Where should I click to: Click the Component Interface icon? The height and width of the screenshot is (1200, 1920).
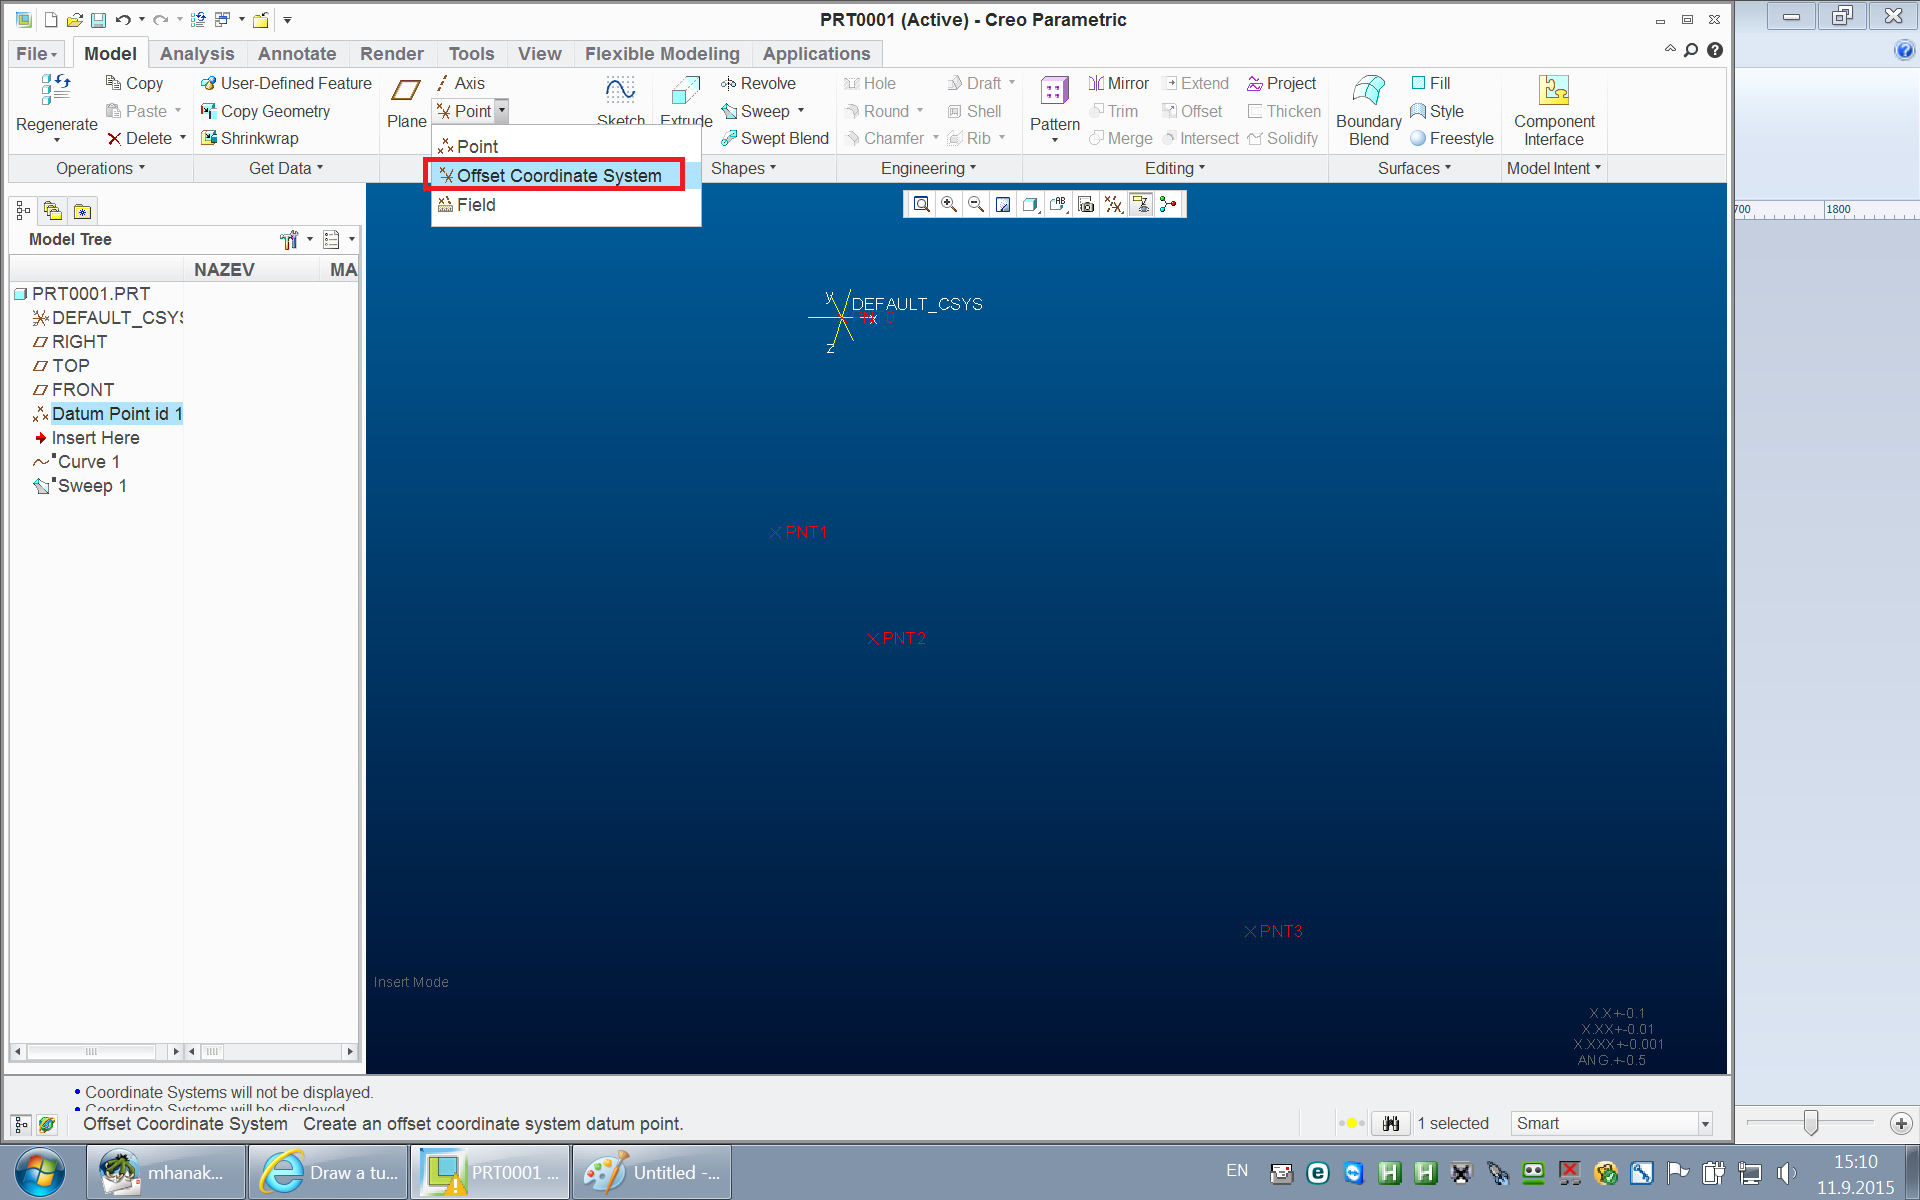[x=1554, y=111]
